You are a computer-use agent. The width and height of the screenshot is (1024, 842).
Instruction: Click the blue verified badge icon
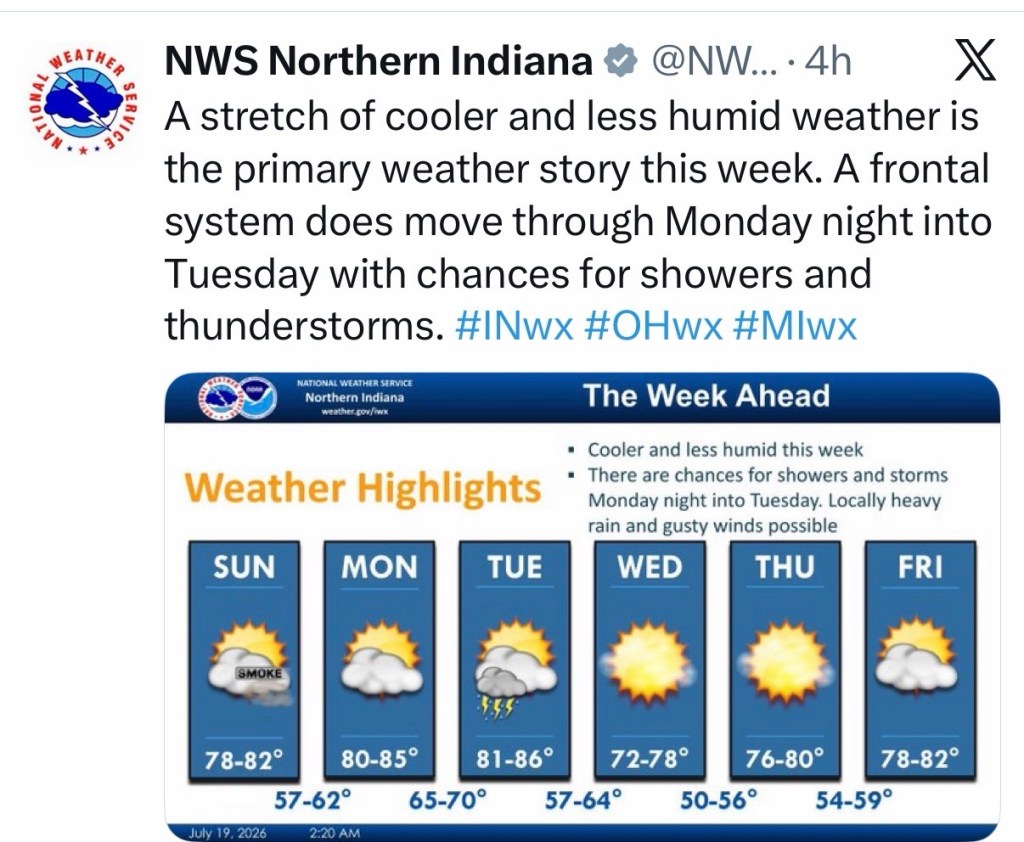click(x=620, y=62)
